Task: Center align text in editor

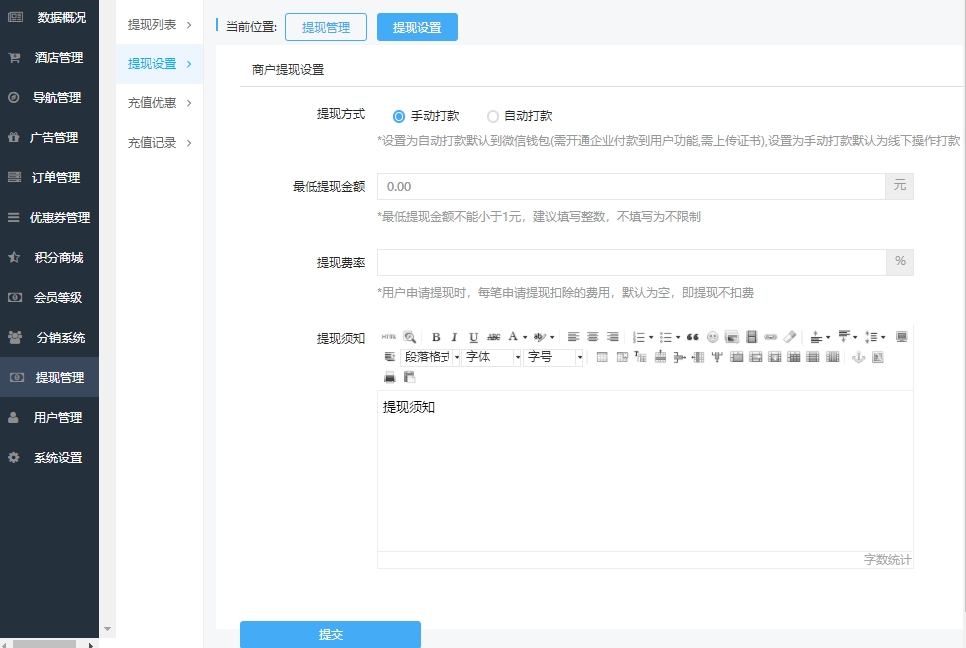Action: (593, 337)
